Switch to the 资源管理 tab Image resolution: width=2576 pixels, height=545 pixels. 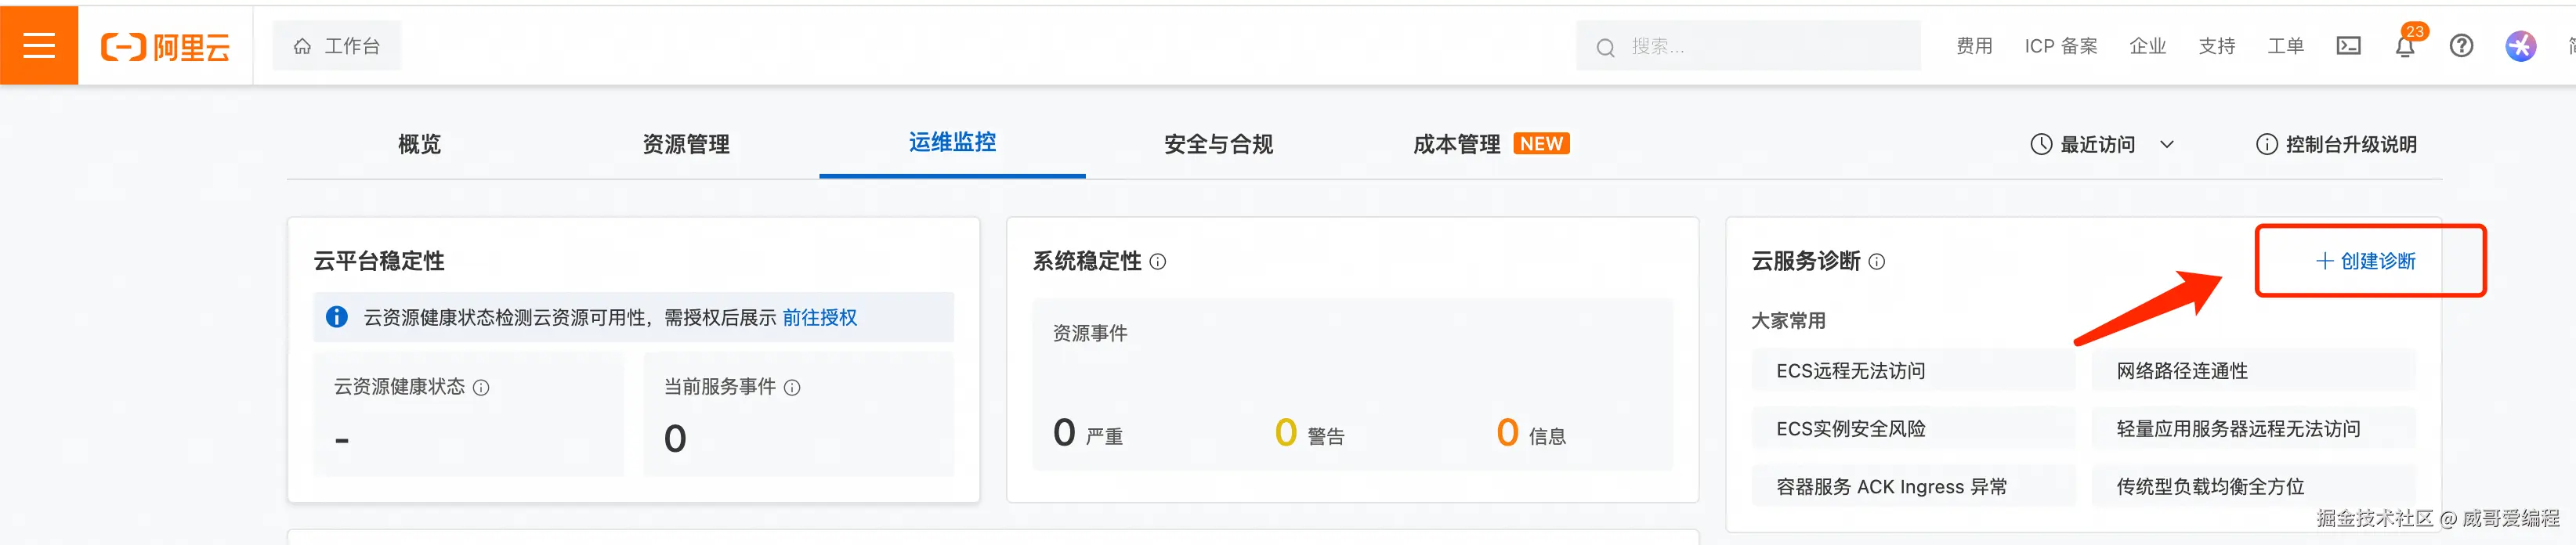click(x=686, y=145)
